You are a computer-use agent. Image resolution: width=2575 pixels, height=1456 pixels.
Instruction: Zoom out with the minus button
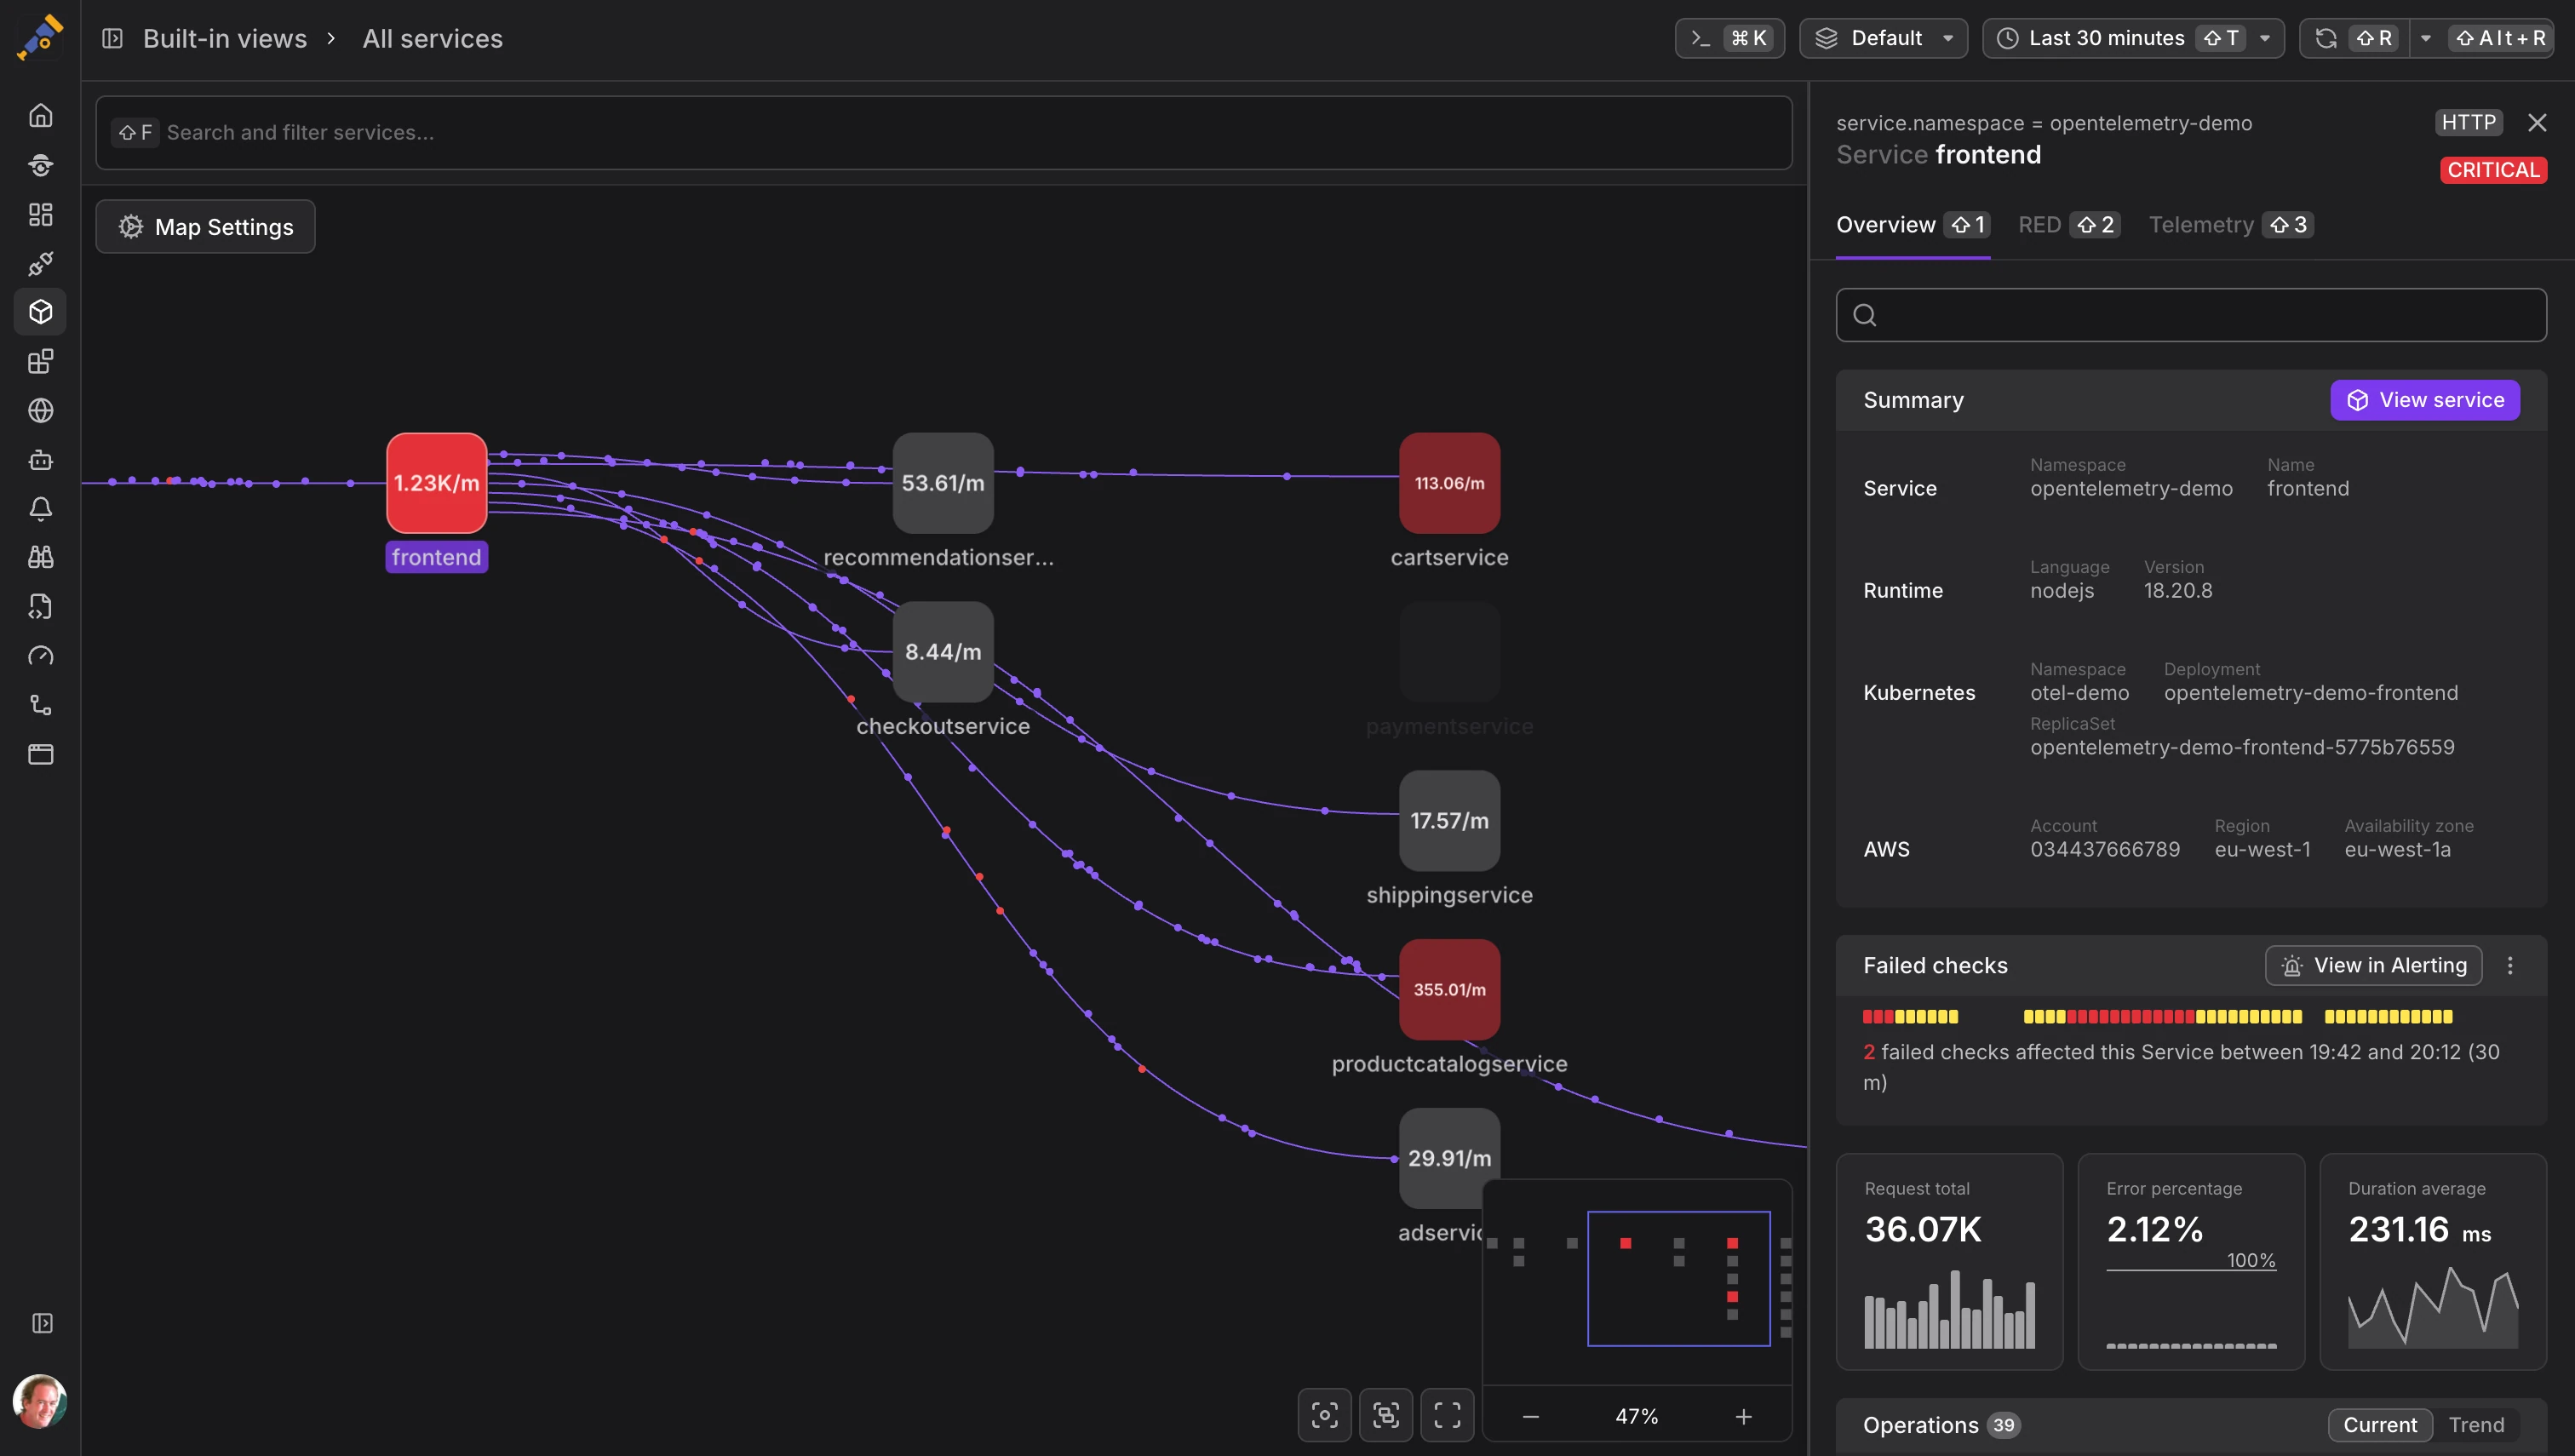[1530, 1416]
